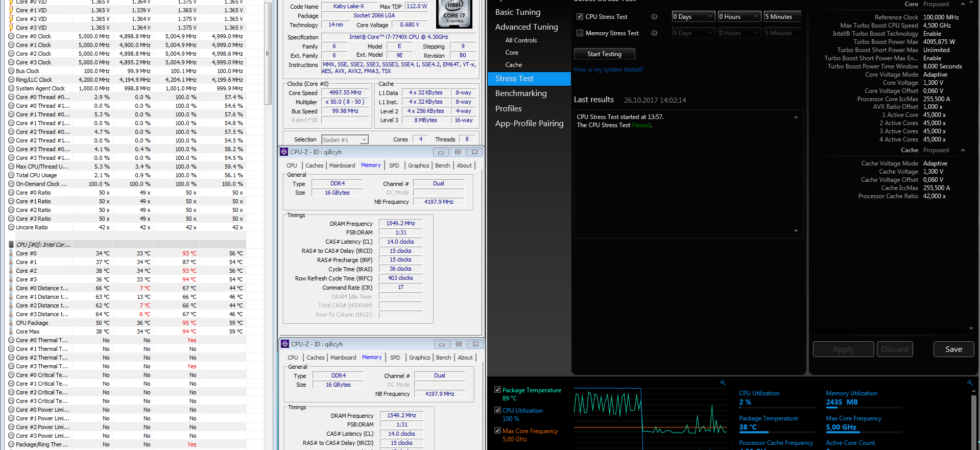Click icon beside Core #3 Power Limi... row
980x450 pixels.
[11, 436]
